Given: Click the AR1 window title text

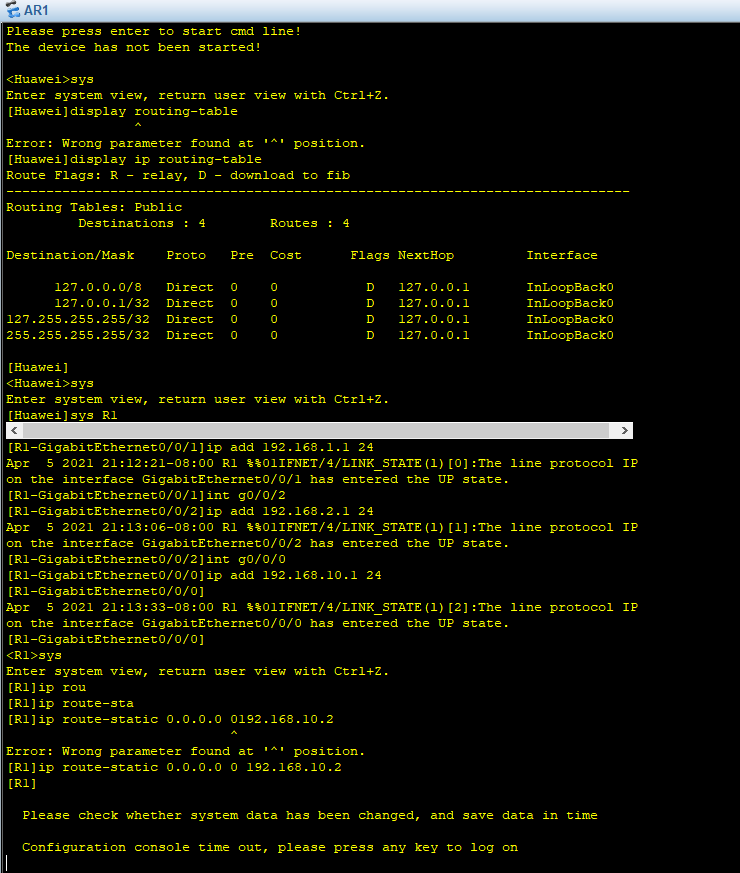Looking at the screenshot, I should point(36,11).
